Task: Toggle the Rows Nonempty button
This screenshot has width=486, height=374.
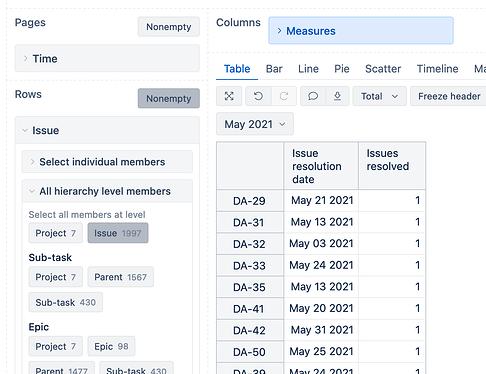Action: coord(169,98)
